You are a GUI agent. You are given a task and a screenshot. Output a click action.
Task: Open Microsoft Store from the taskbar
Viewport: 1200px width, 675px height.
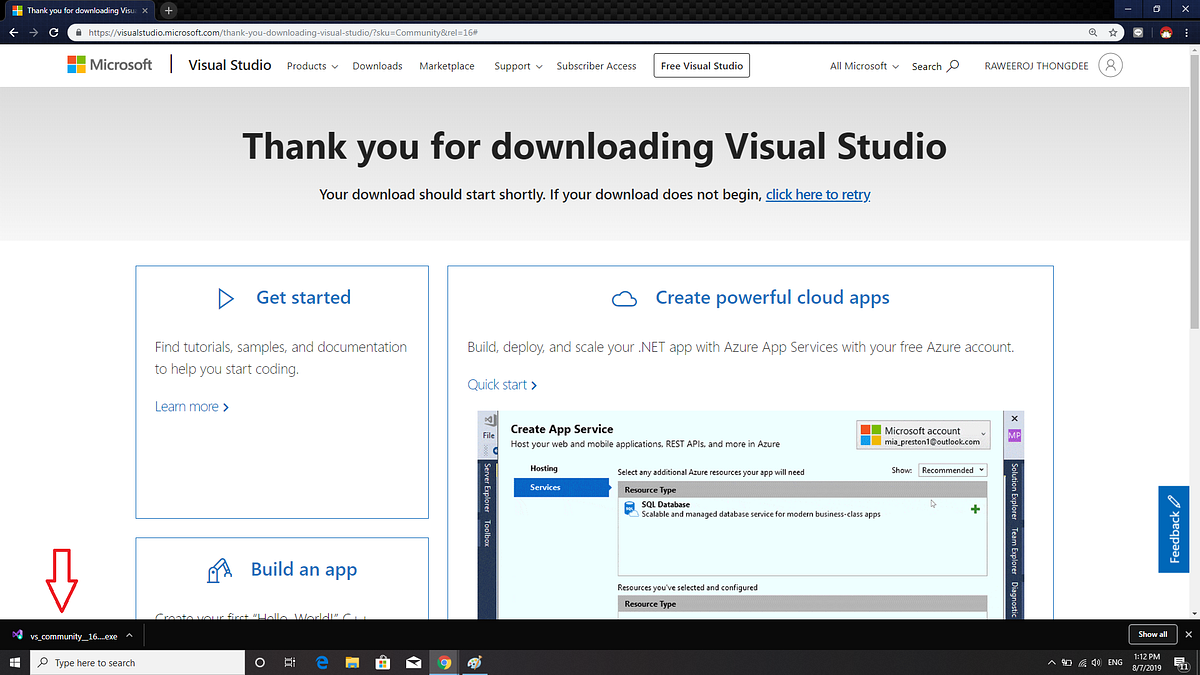point(382,662)
